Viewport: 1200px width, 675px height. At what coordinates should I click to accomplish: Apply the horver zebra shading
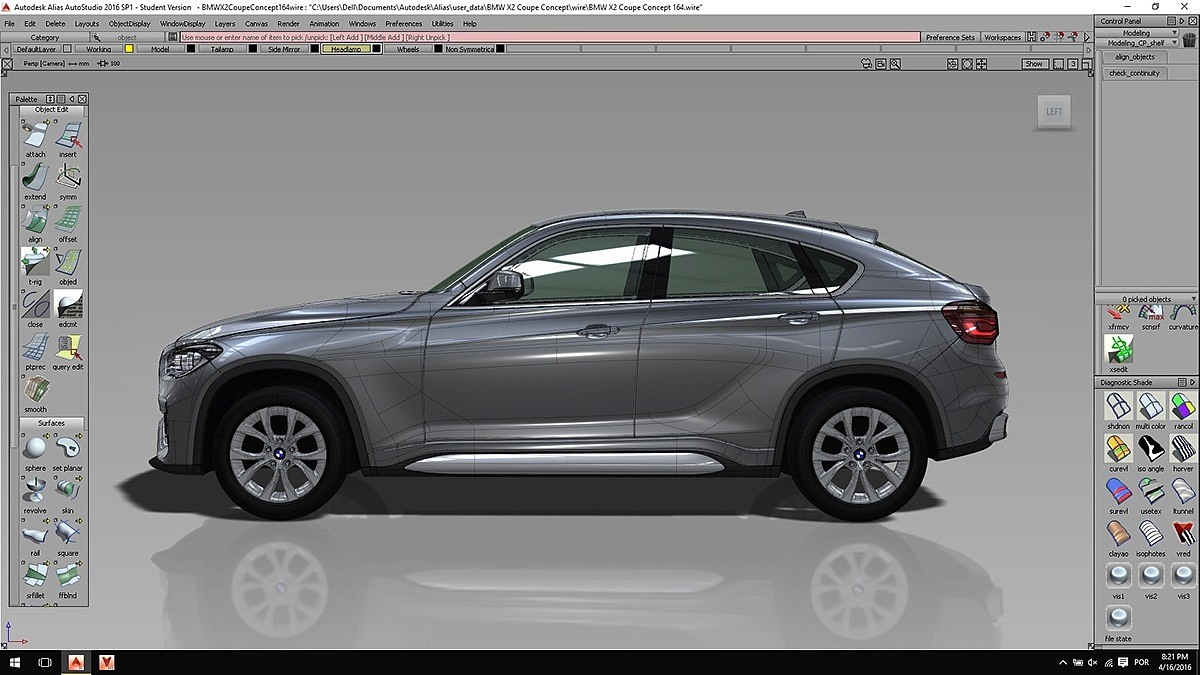point(1183,448)
